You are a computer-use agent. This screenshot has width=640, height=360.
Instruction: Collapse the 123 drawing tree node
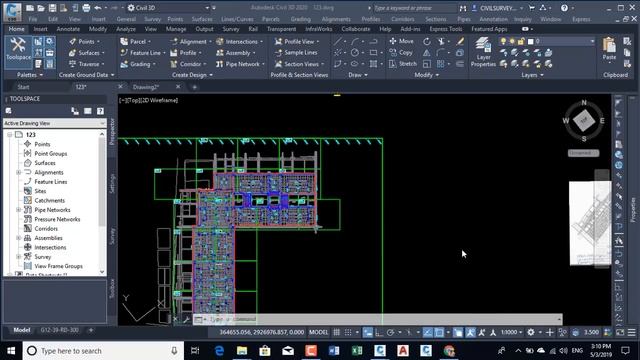click(9, 135)
